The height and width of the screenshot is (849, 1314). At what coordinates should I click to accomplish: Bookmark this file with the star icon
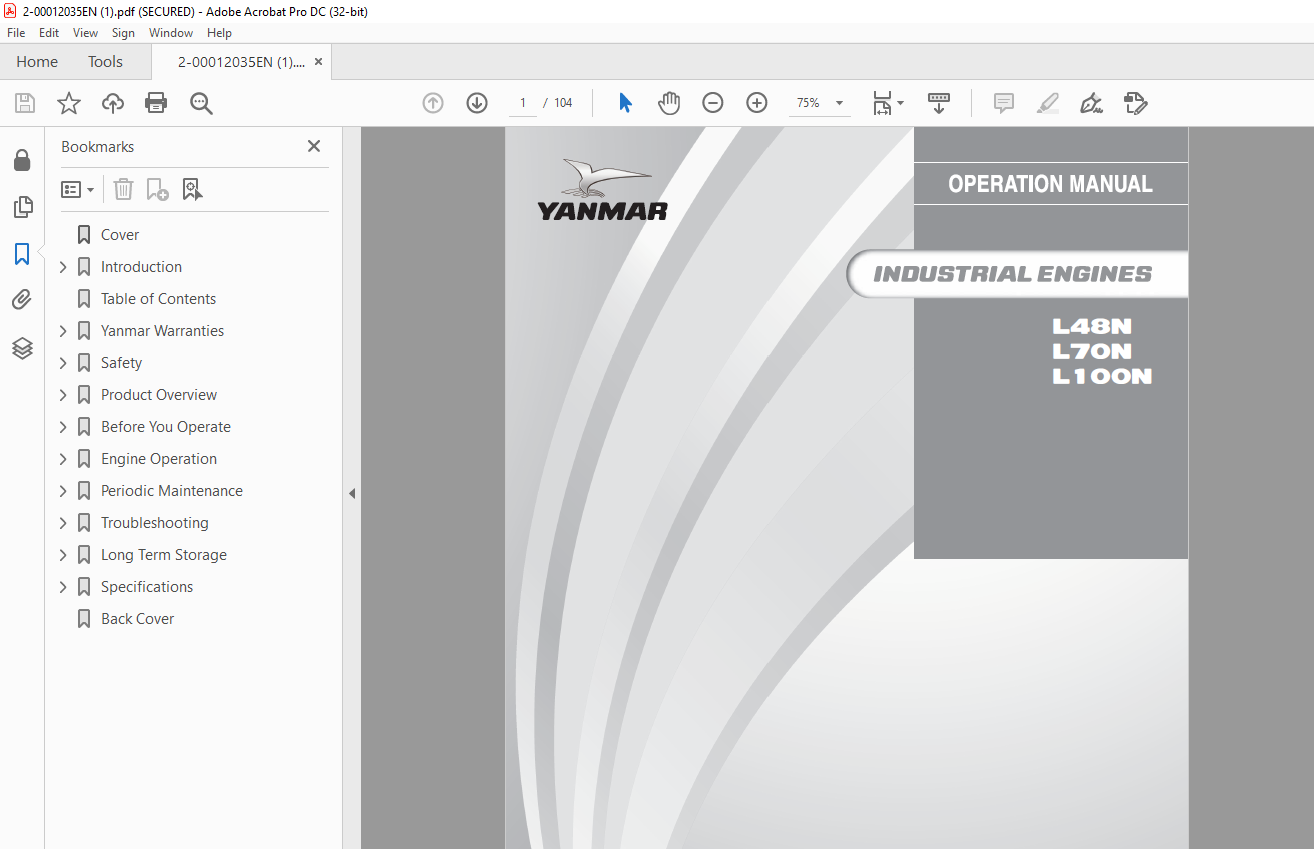click(x=69, y=103)
